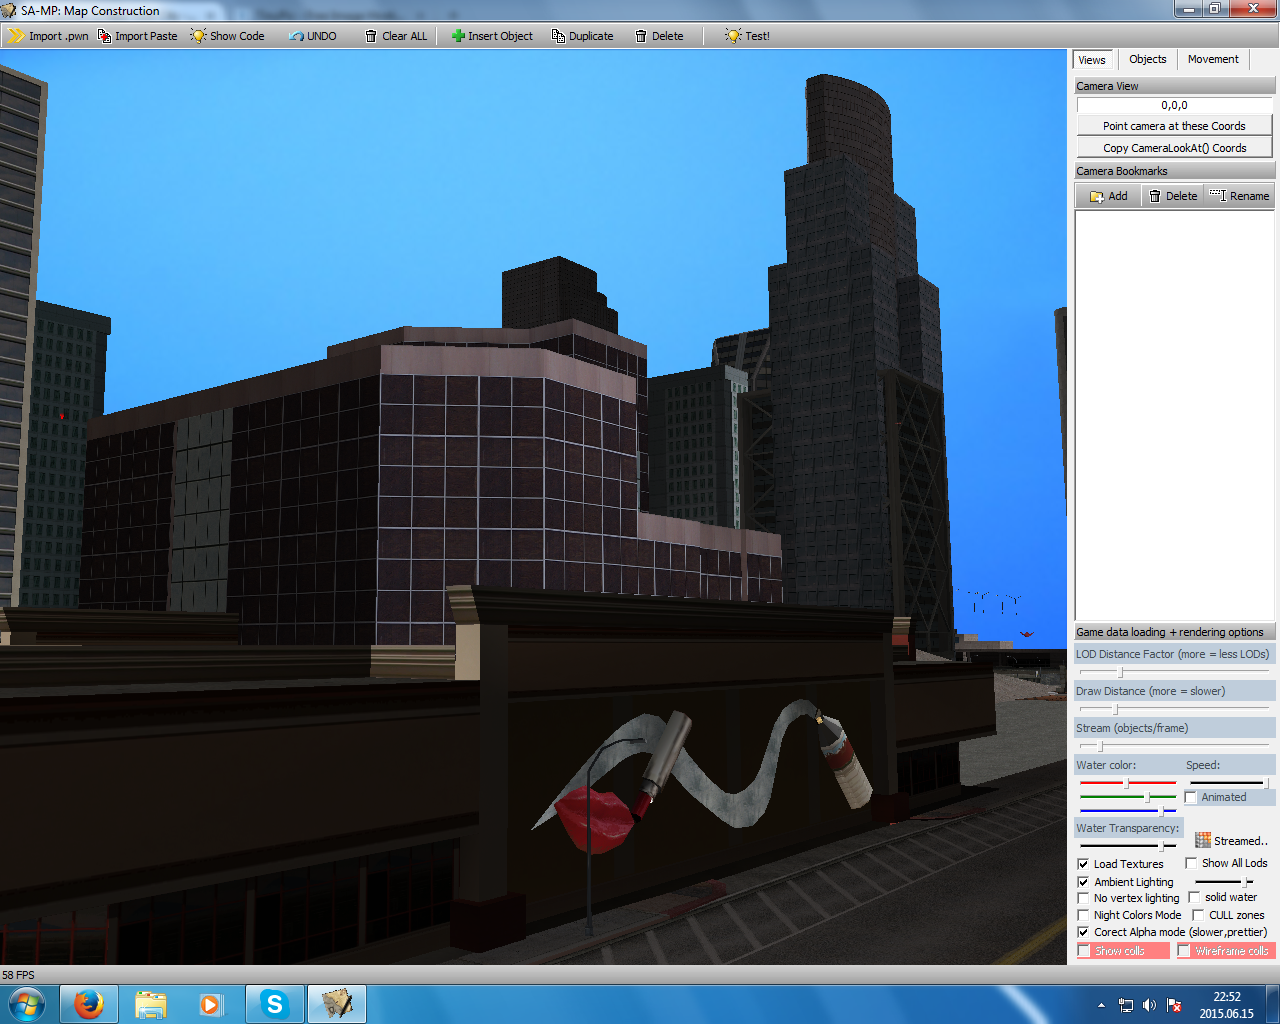Enable the solid water checkbox

pyautogui.click(x=1194, y=897)
